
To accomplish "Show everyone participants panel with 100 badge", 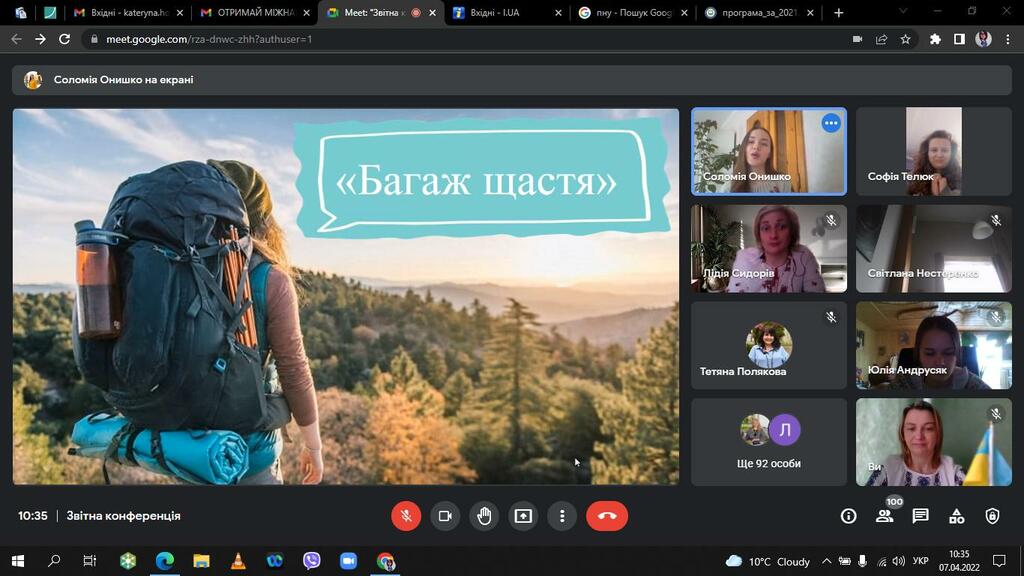I will pyautogui.click(x=885, y=516).
